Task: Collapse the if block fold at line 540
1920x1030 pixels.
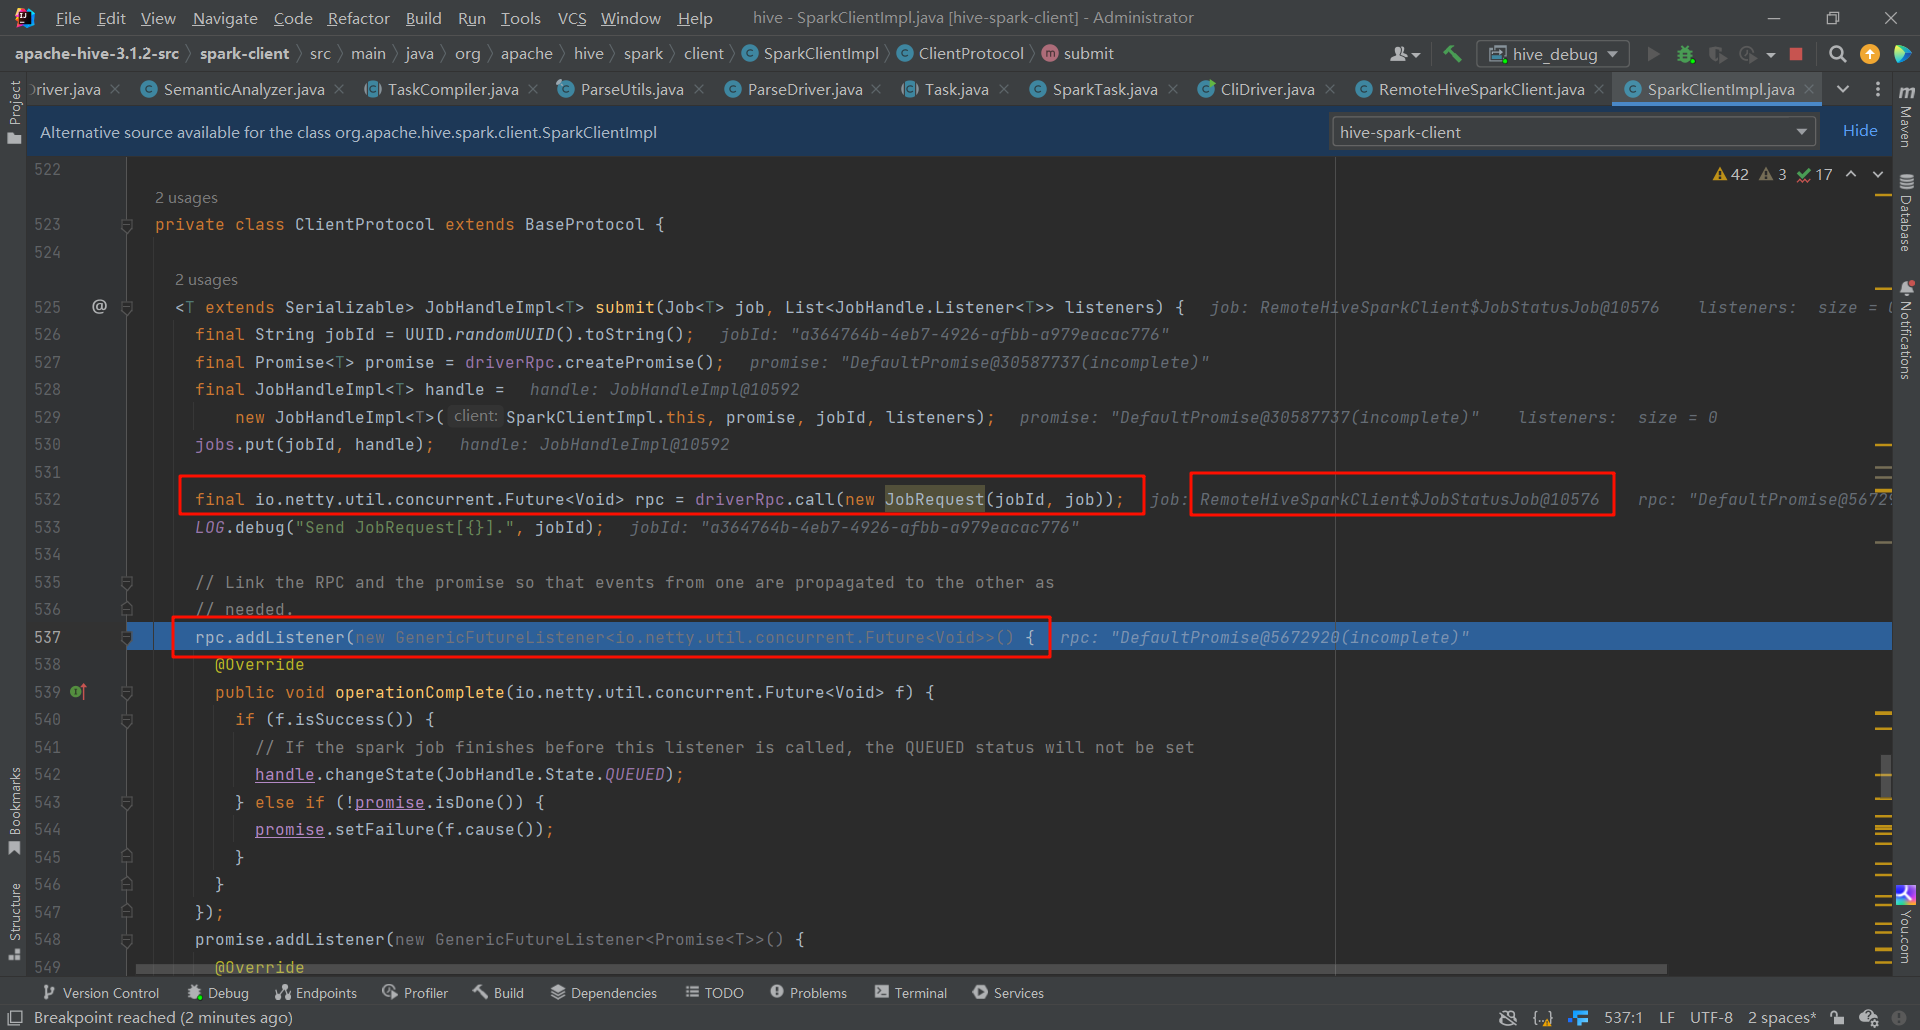Action: 127,720
